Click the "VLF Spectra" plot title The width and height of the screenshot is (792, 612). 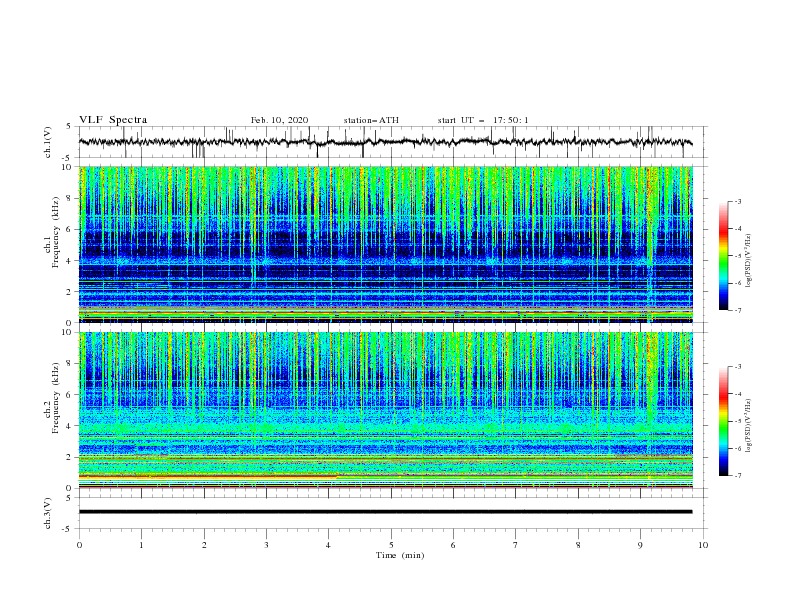pyautogui.click(x=113, y=120)
